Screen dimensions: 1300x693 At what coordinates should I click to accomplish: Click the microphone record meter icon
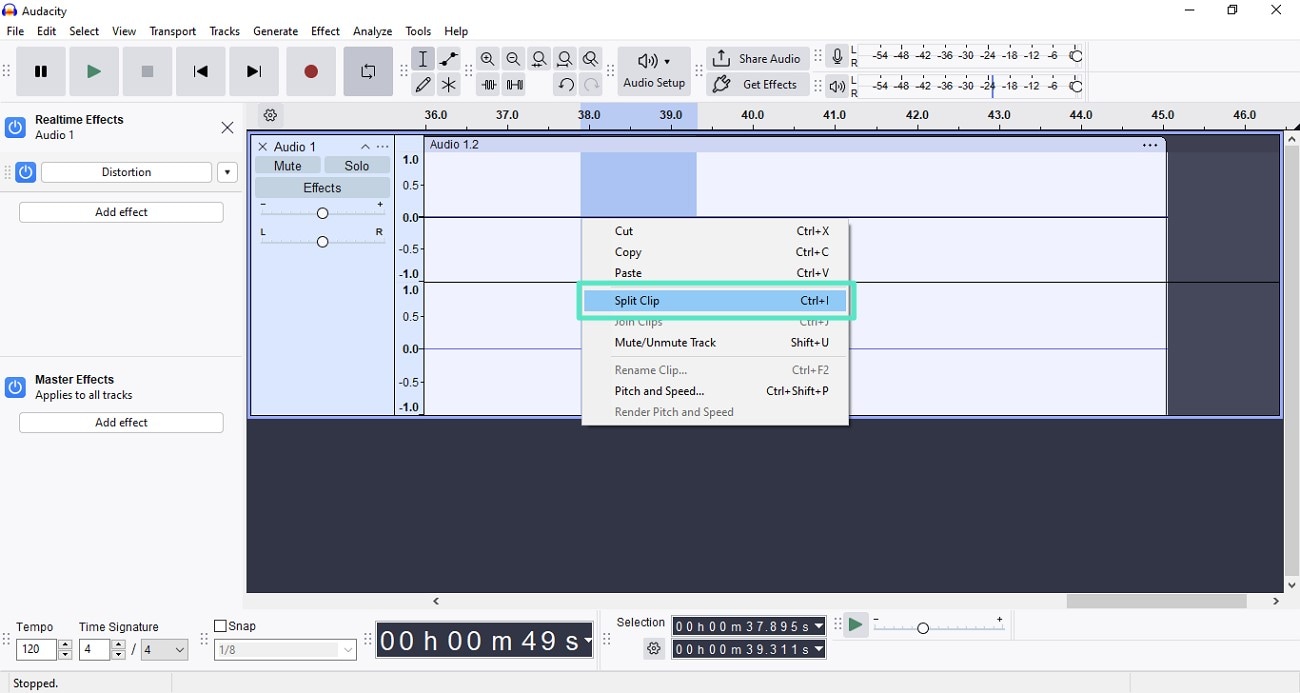tap(838, 57)
